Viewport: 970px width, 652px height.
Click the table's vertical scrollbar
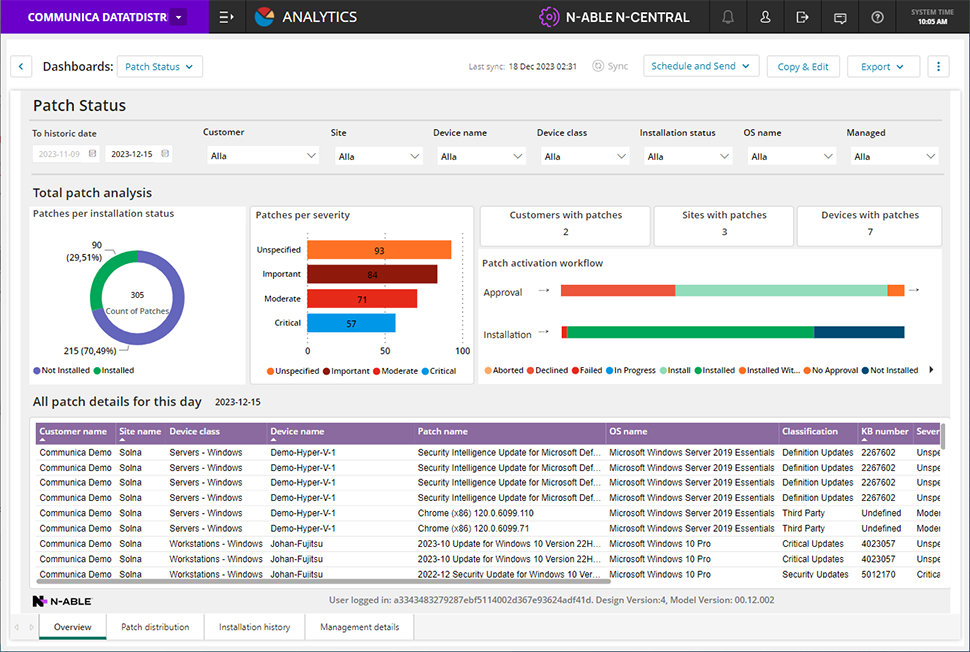pyautogui.click(x=943, y=436)
